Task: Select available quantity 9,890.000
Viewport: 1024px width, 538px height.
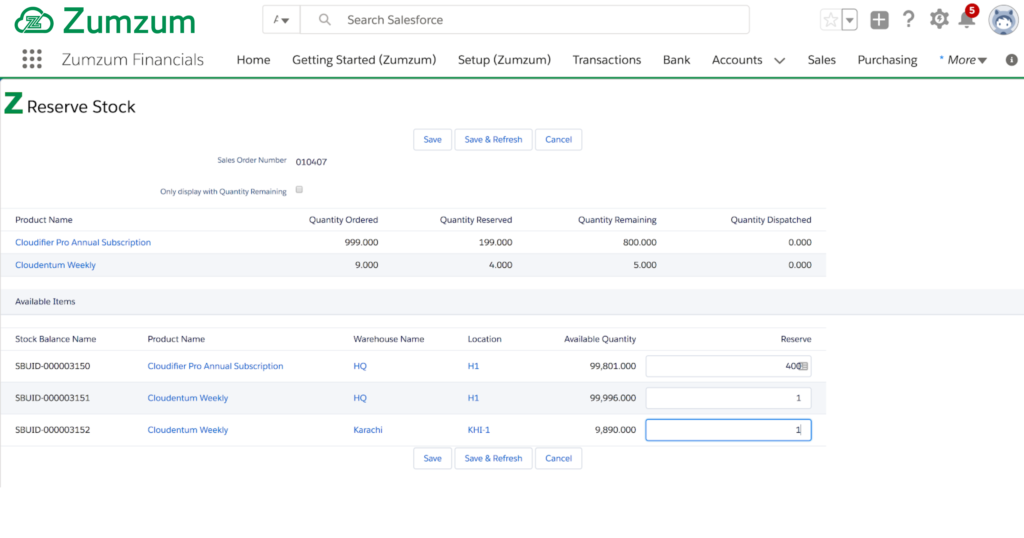Action: click(x=615, y=430)
